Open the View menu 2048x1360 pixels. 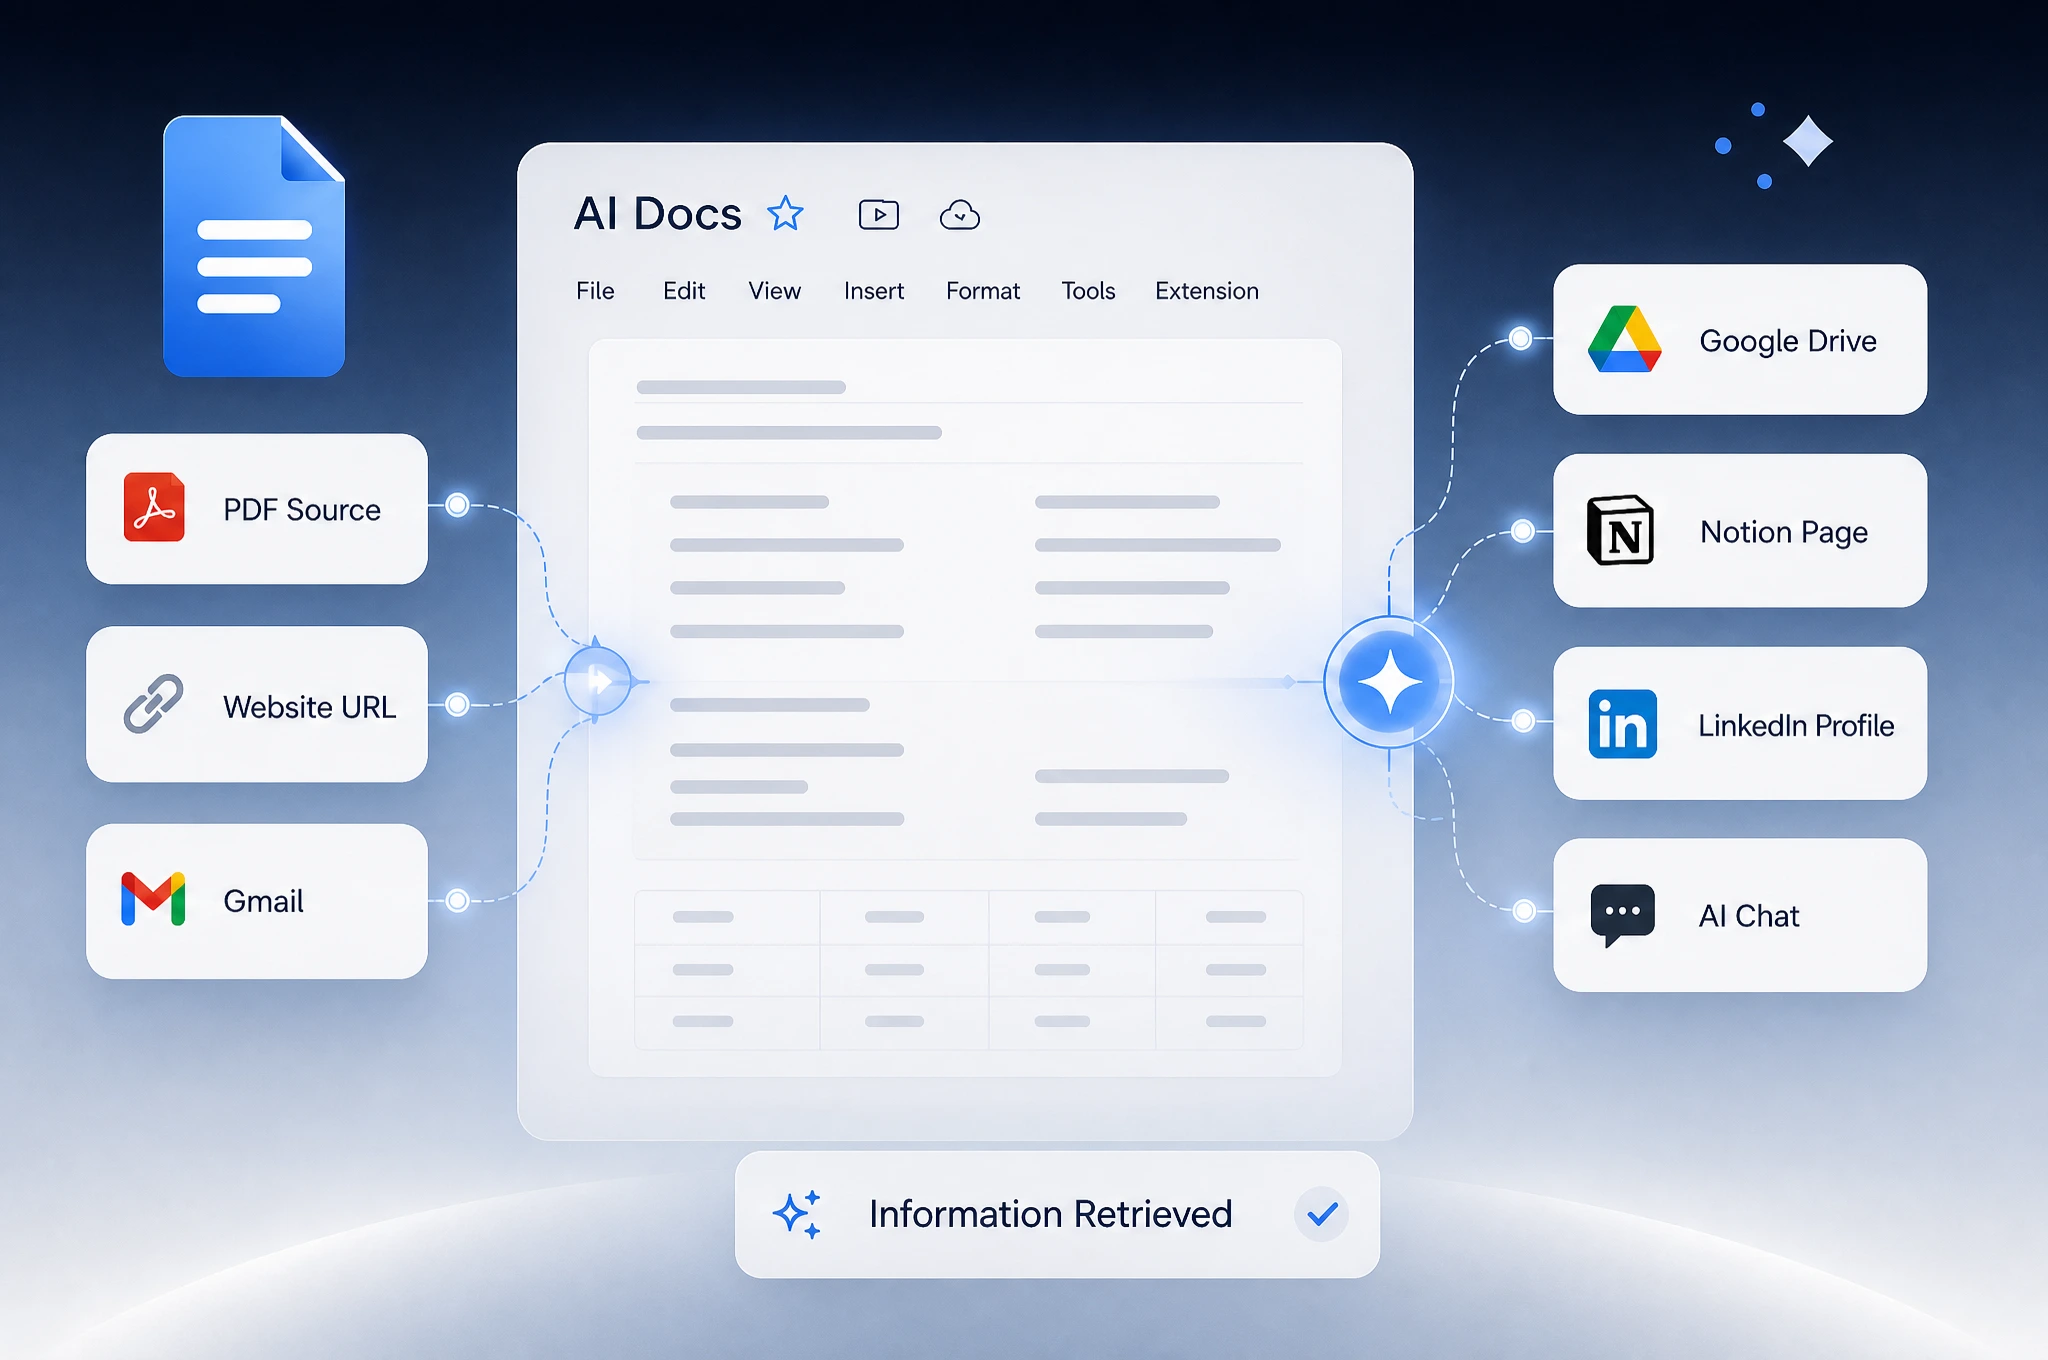click(x=775, y=291)
